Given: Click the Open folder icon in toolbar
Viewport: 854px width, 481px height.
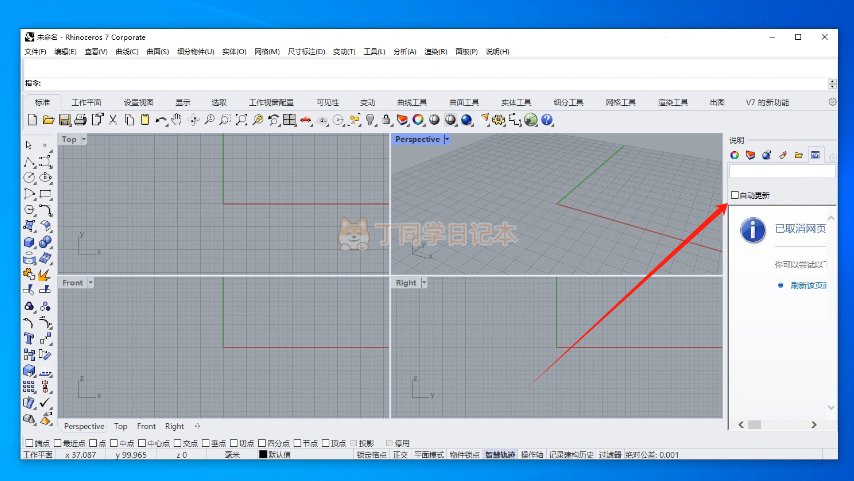Looking at the screenshot, I should (x=48, y=120).
